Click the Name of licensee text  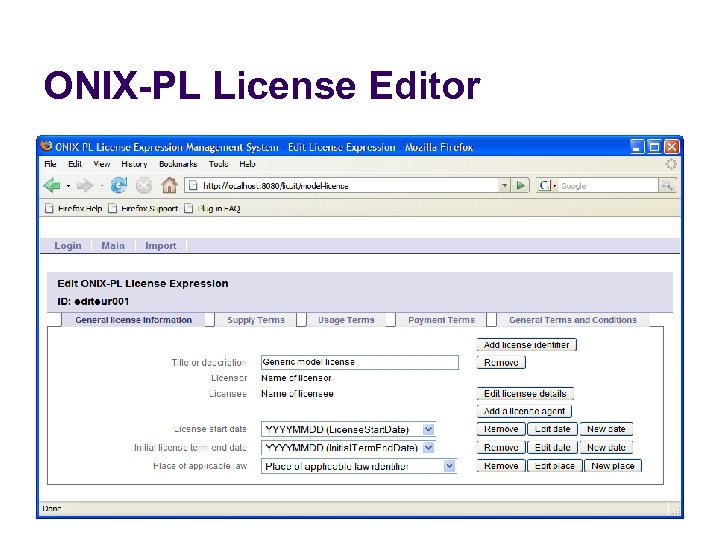click(x=297, y=394)
